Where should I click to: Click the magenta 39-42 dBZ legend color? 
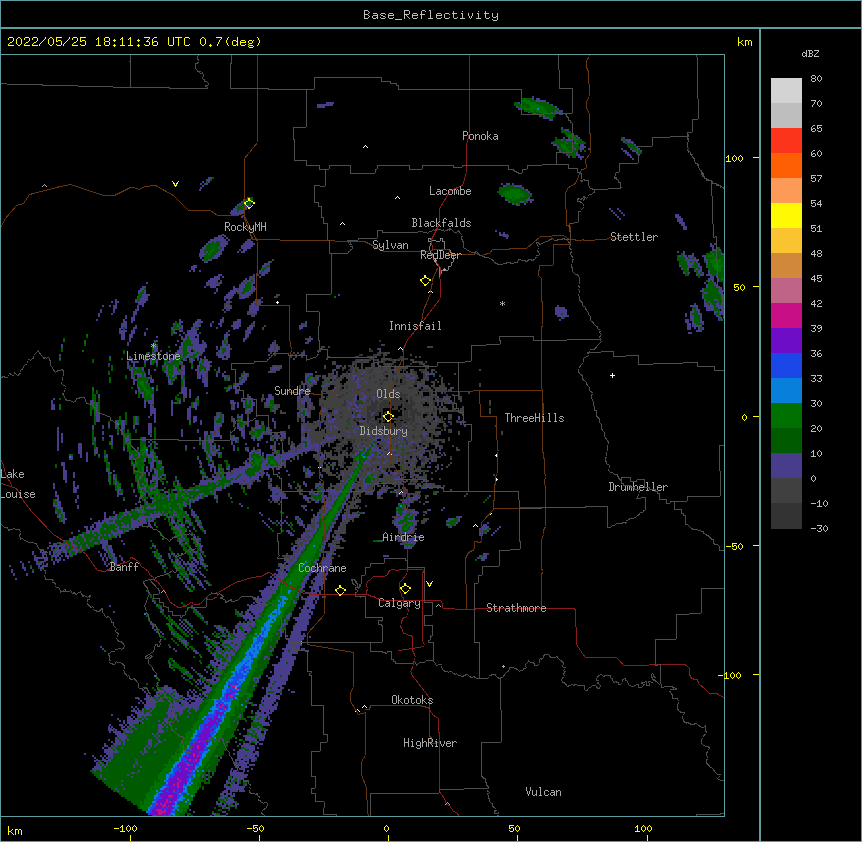[x=786, y=315]
